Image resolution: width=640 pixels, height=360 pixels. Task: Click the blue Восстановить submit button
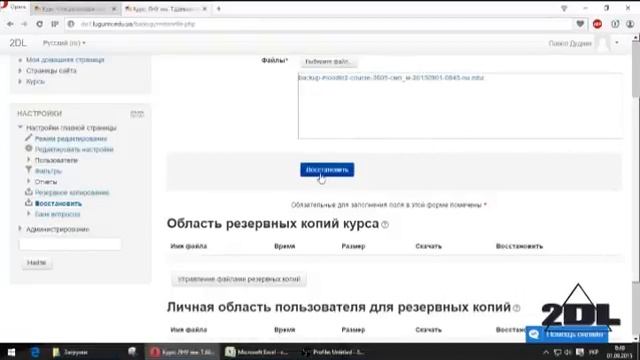coord(327,169)
